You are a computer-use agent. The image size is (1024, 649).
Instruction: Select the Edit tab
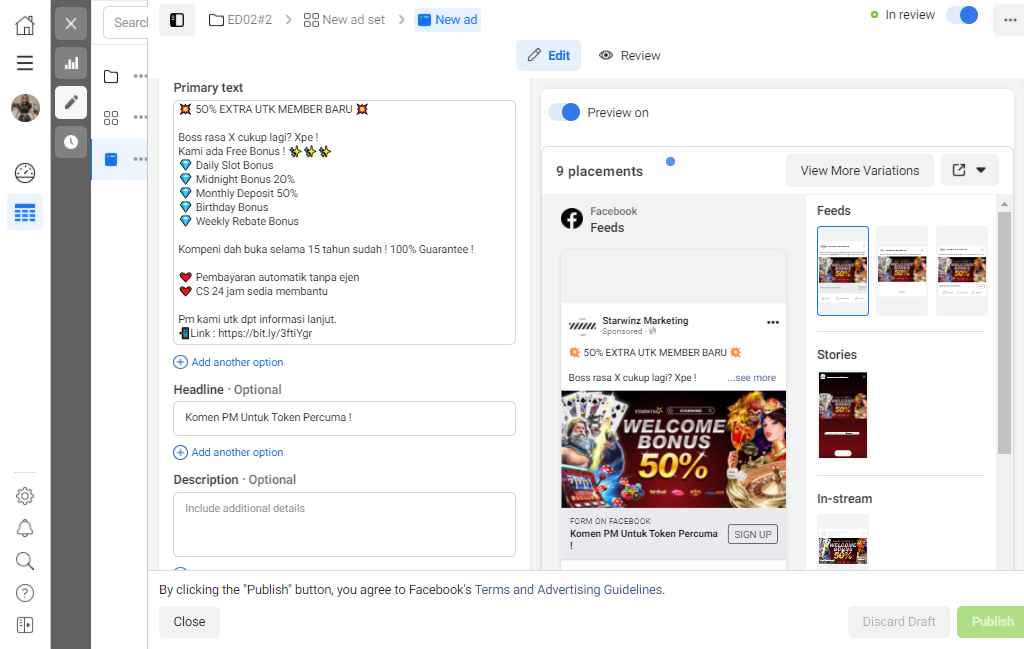pyautogui.click(x=549, y=55)
